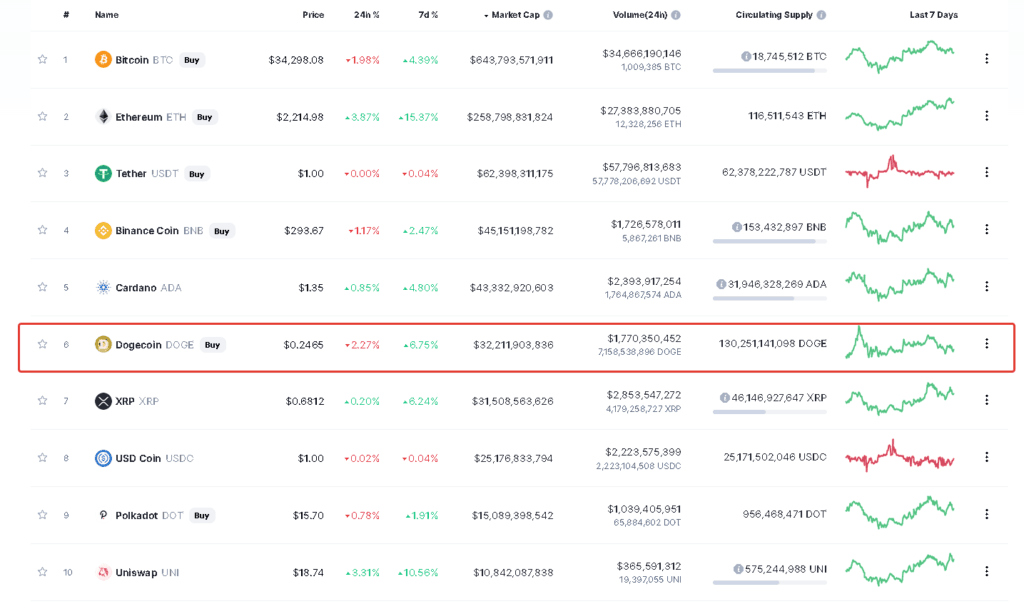Open the more options menu for Cardano

point(986,286)
